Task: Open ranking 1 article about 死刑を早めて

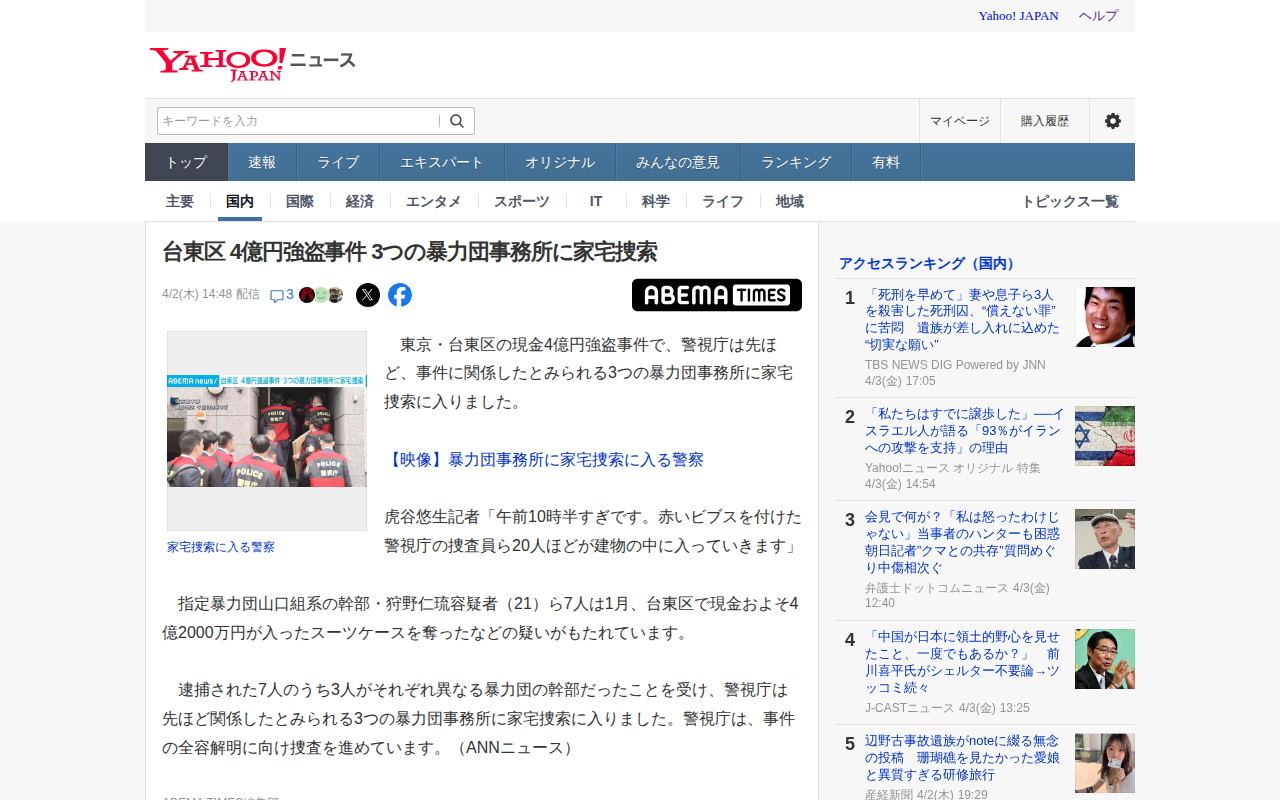Action: [x=962, y=319]
